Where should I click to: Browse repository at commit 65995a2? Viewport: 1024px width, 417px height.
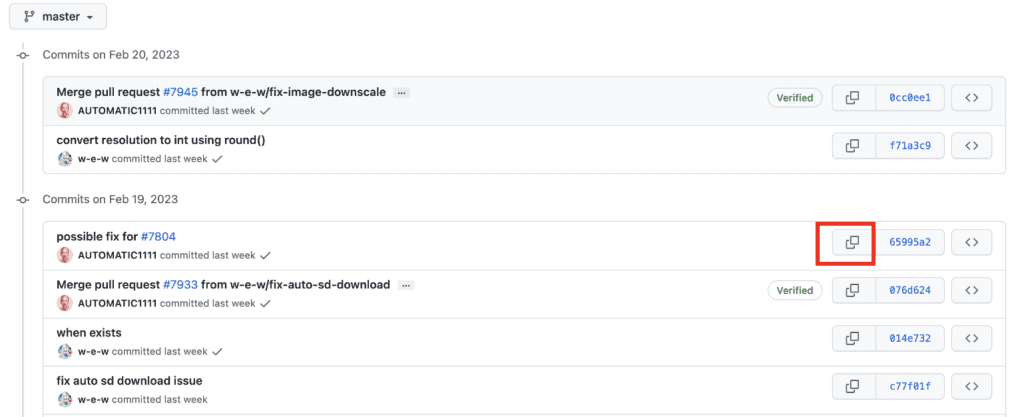pos(971,242)
